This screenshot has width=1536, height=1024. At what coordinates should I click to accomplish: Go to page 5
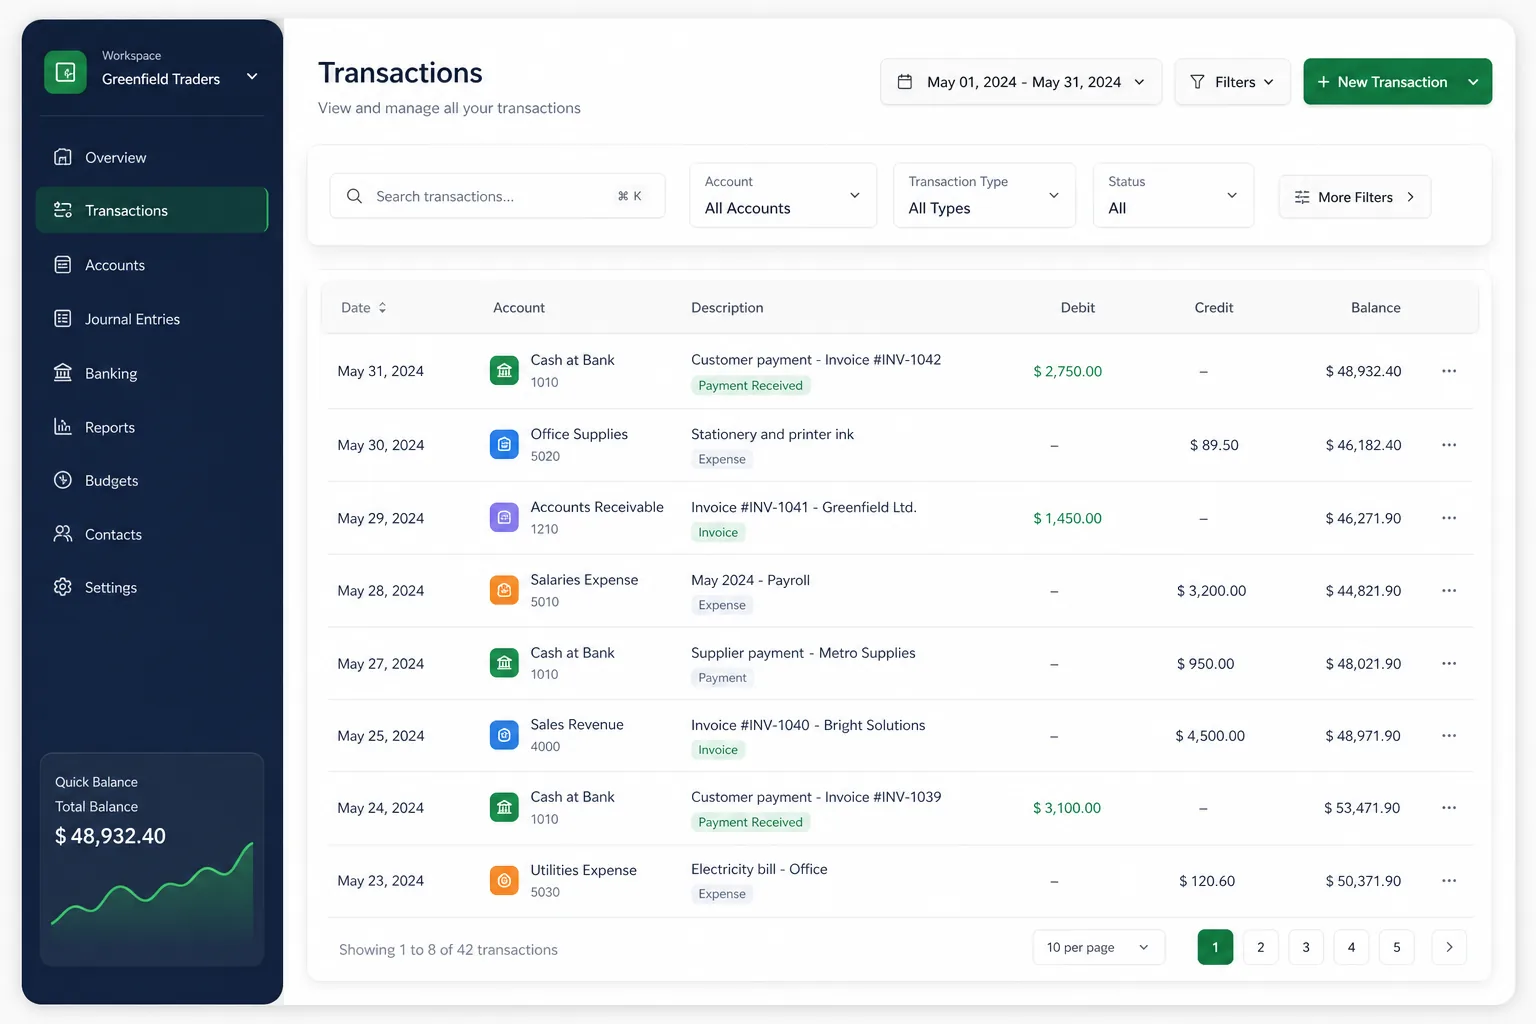coord(1397,947)
